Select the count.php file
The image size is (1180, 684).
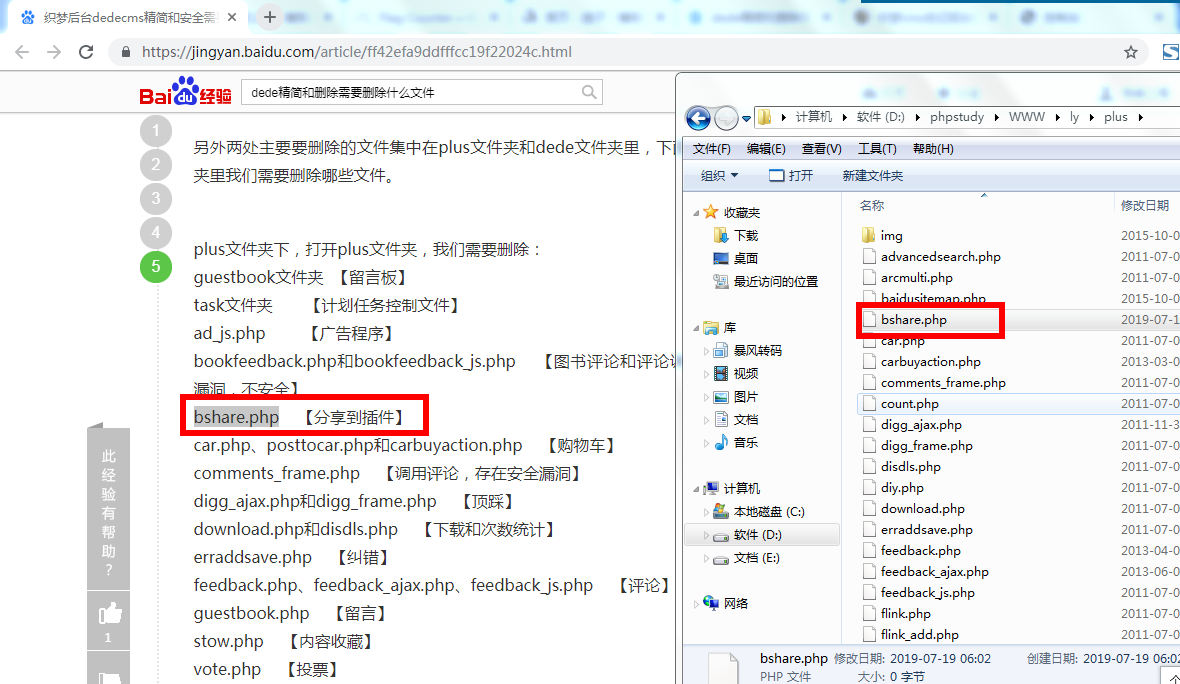[909, 404]
